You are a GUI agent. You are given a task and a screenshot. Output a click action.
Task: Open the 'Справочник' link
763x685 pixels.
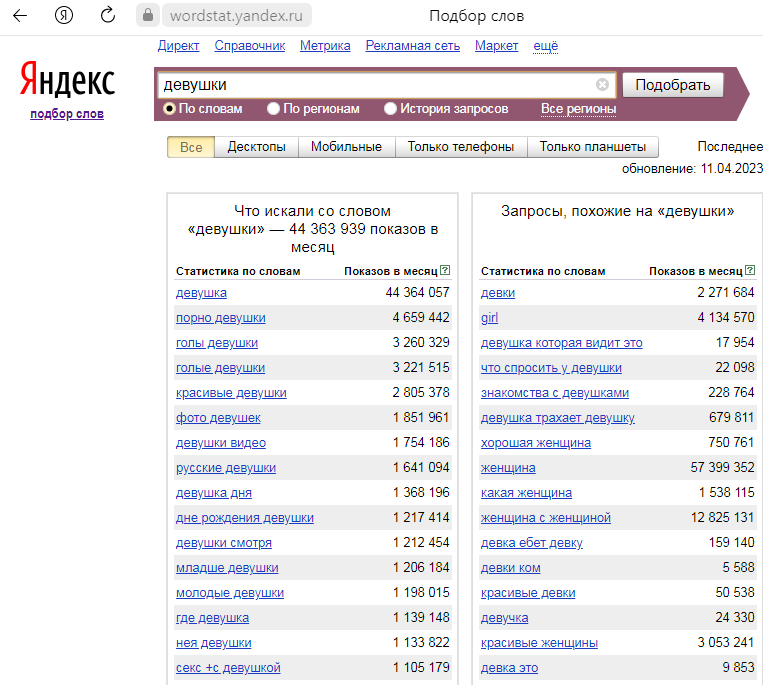[250, 46]
